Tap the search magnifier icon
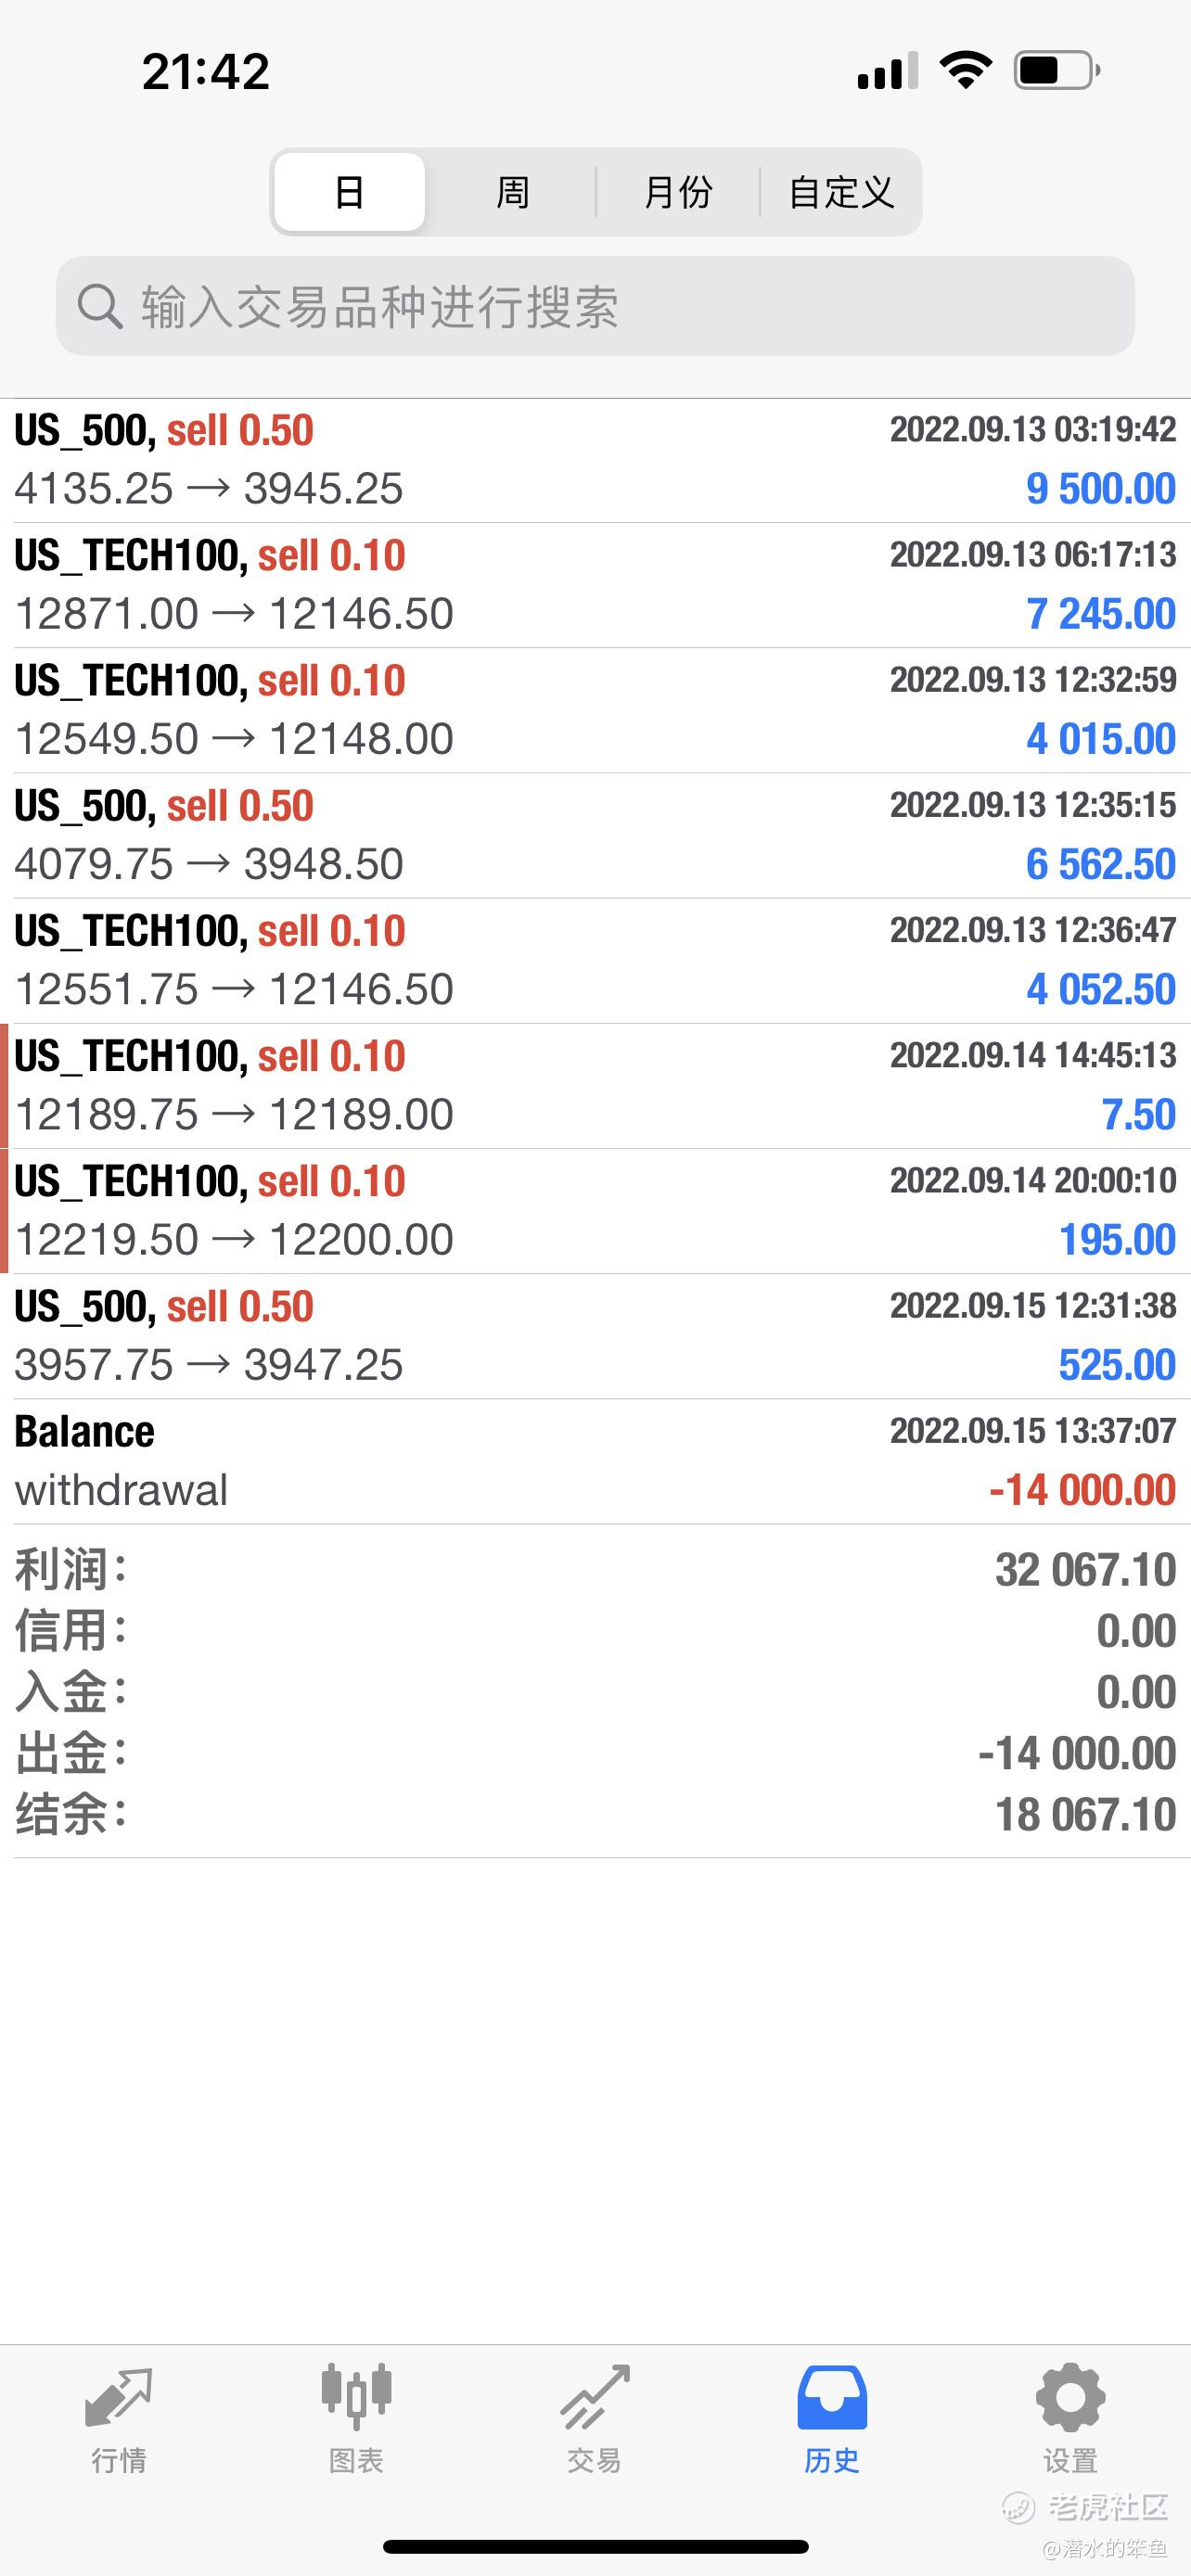1191x2576 pixels. [100, 306]
